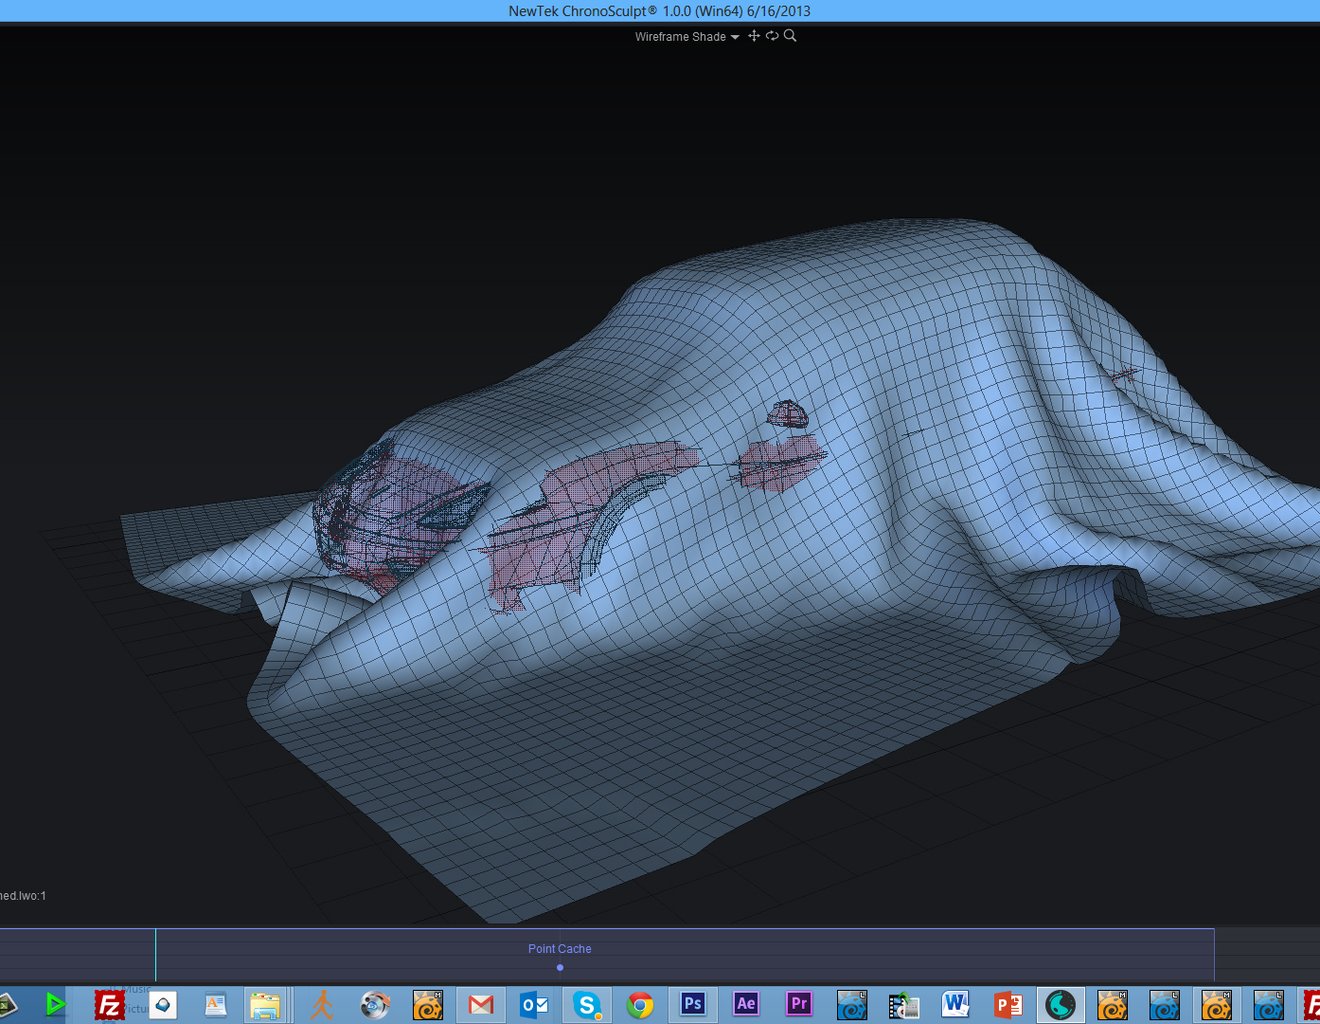Click the keyframe dot under Point Cache
The image size is (1320, 1024).
click(x=560, y=967)
